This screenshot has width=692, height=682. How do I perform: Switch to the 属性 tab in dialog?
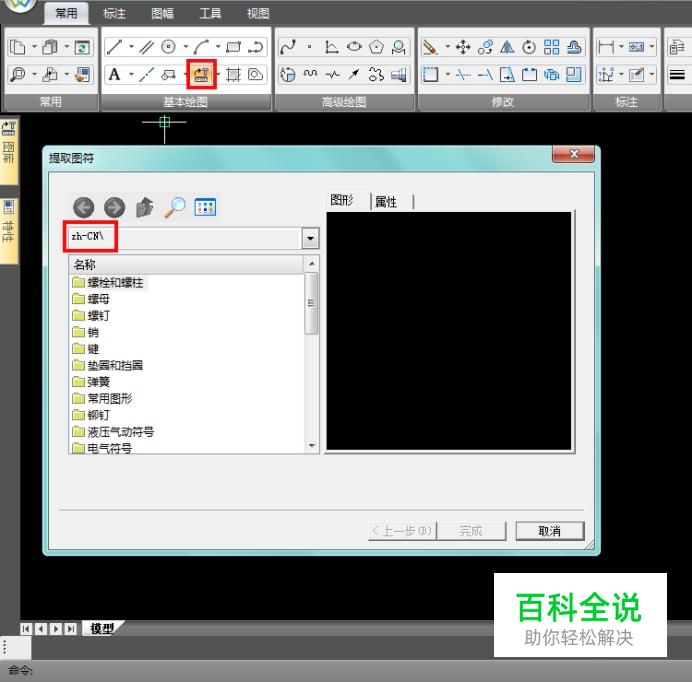[391, 202]
